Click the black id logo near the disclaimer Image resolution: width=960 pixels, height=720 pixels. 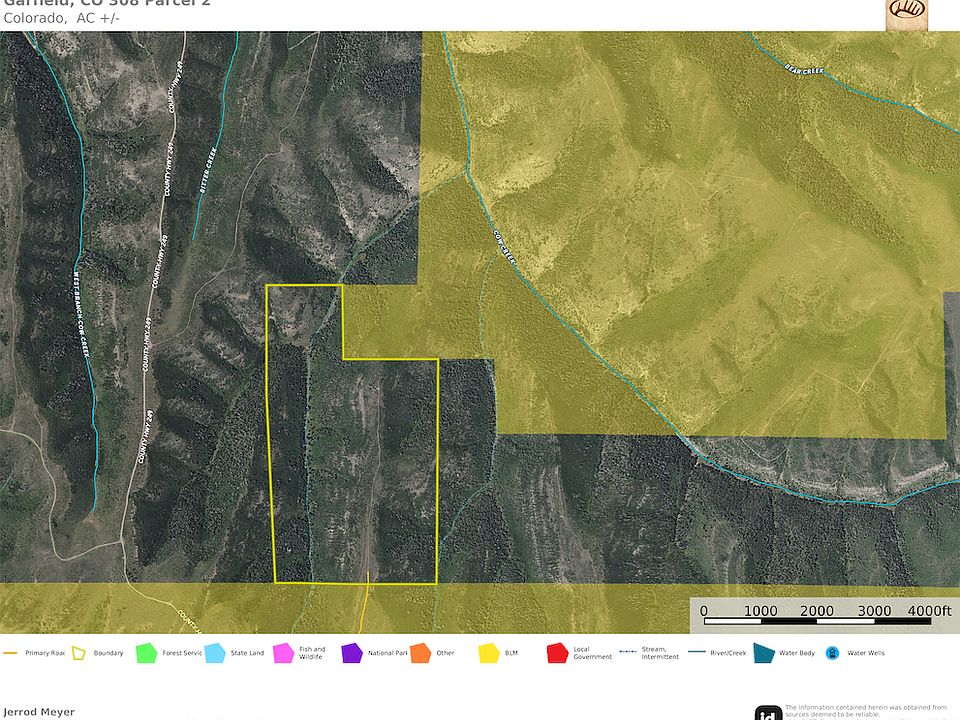tap(767, 713)
